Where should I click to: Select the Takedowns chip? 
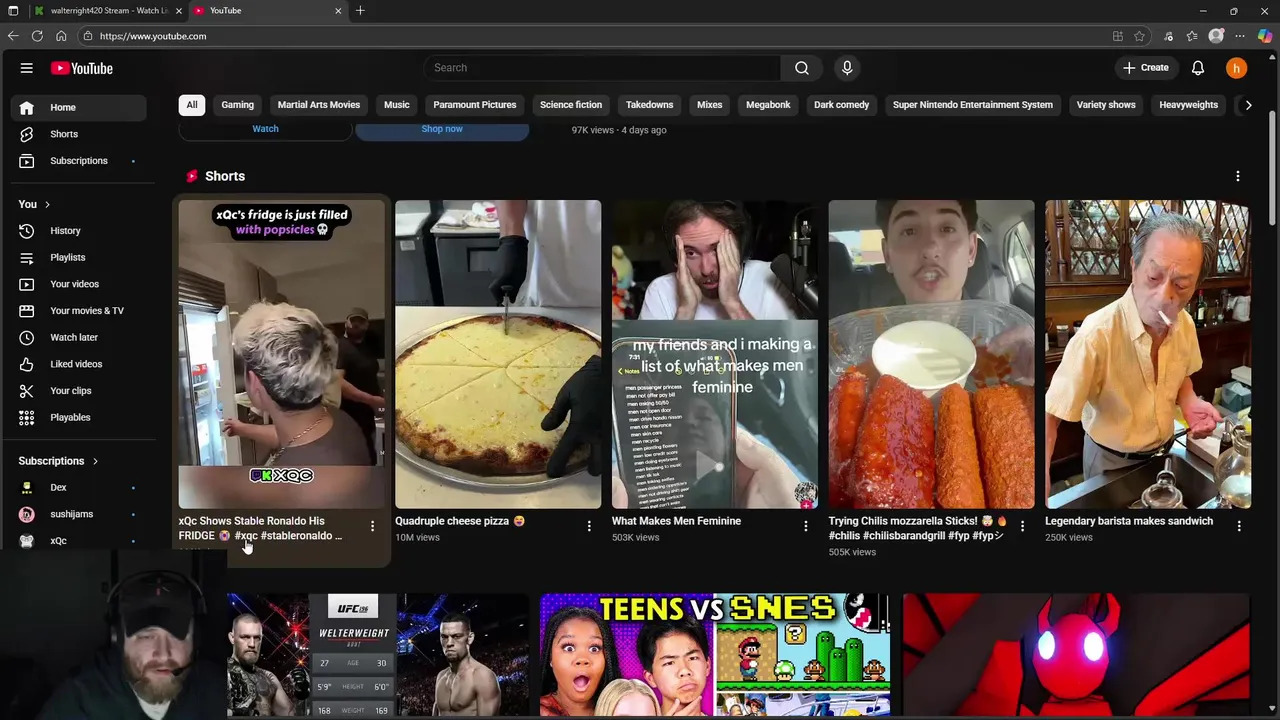[650, 105]
